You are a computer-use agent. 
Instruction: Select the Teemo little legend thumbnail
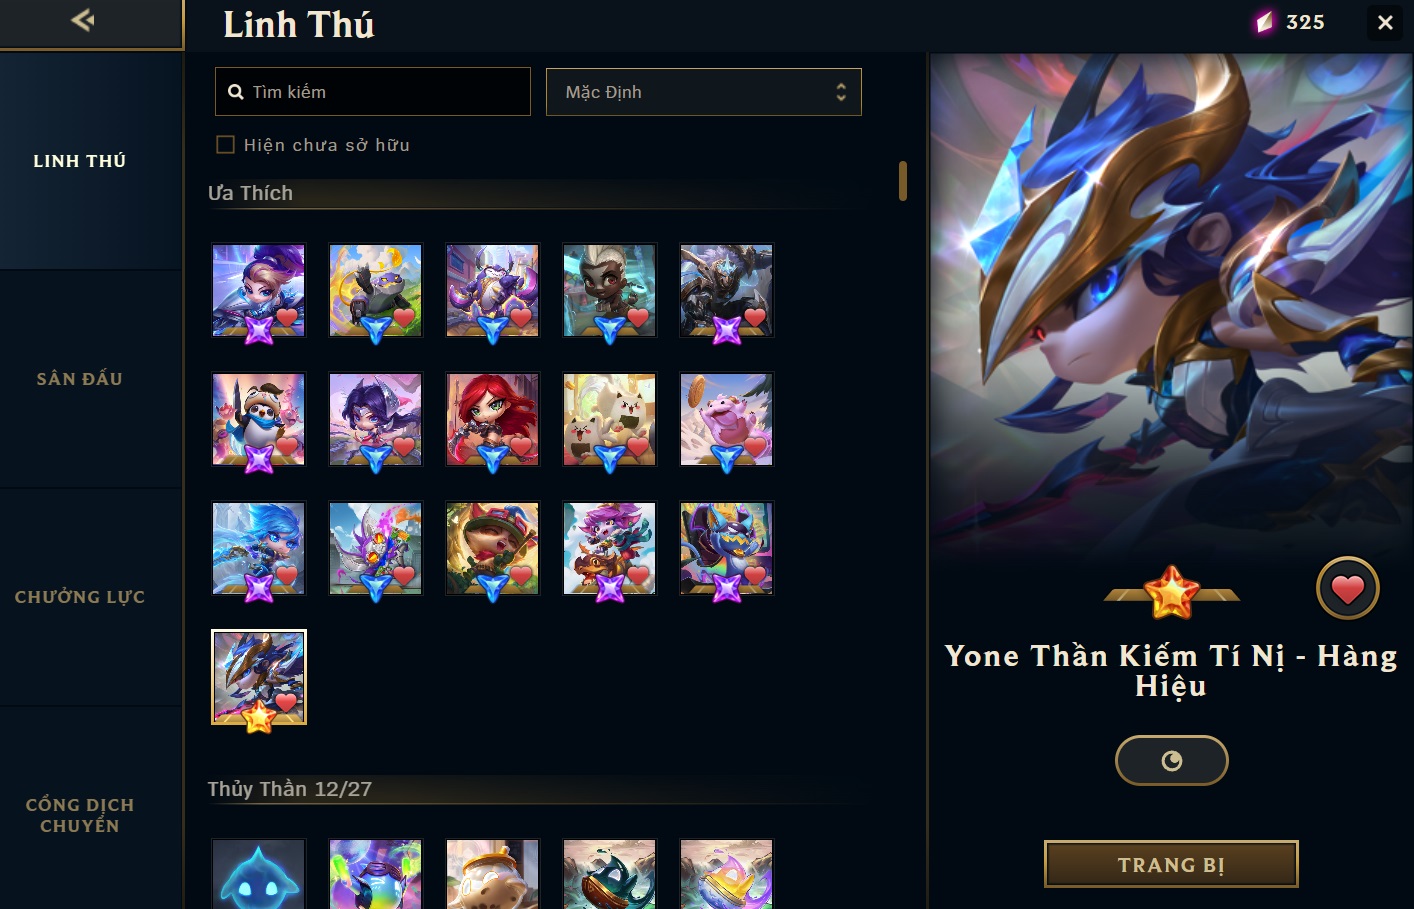[492, 549]
